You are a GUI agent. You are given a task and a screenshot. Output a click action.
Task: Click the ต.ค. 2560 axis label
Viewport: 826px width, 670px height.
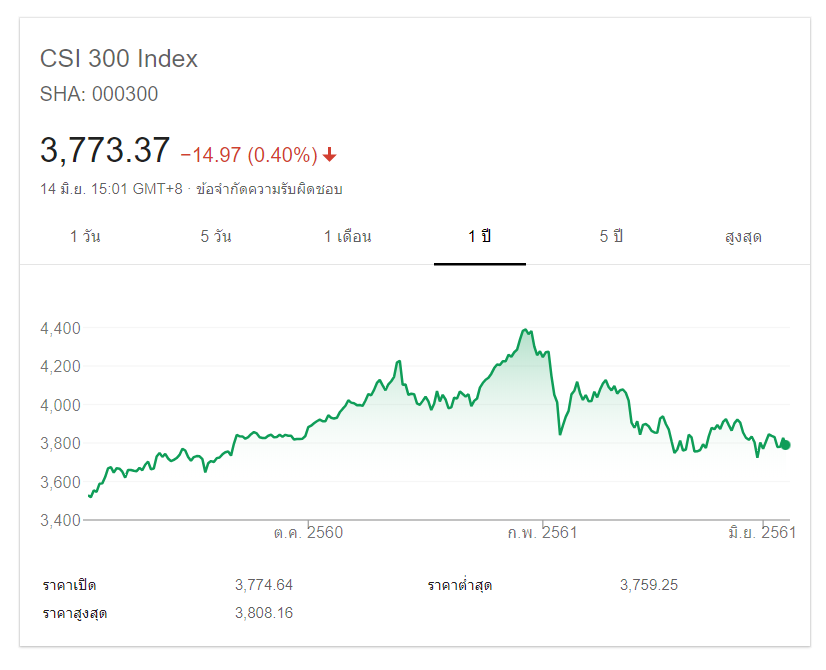coord(308,532)
